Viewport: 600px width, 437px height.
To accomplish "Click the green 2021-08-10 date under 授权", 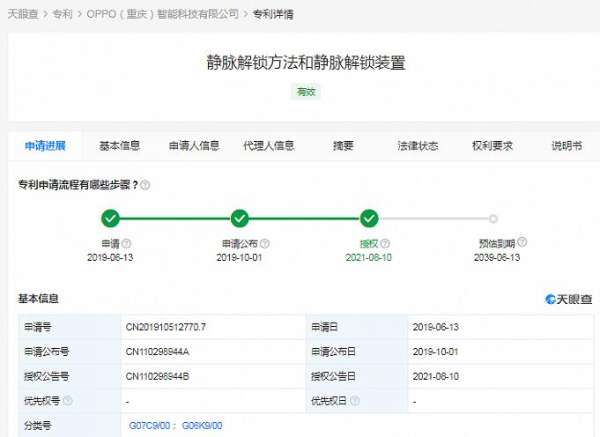I will (368, 258).
